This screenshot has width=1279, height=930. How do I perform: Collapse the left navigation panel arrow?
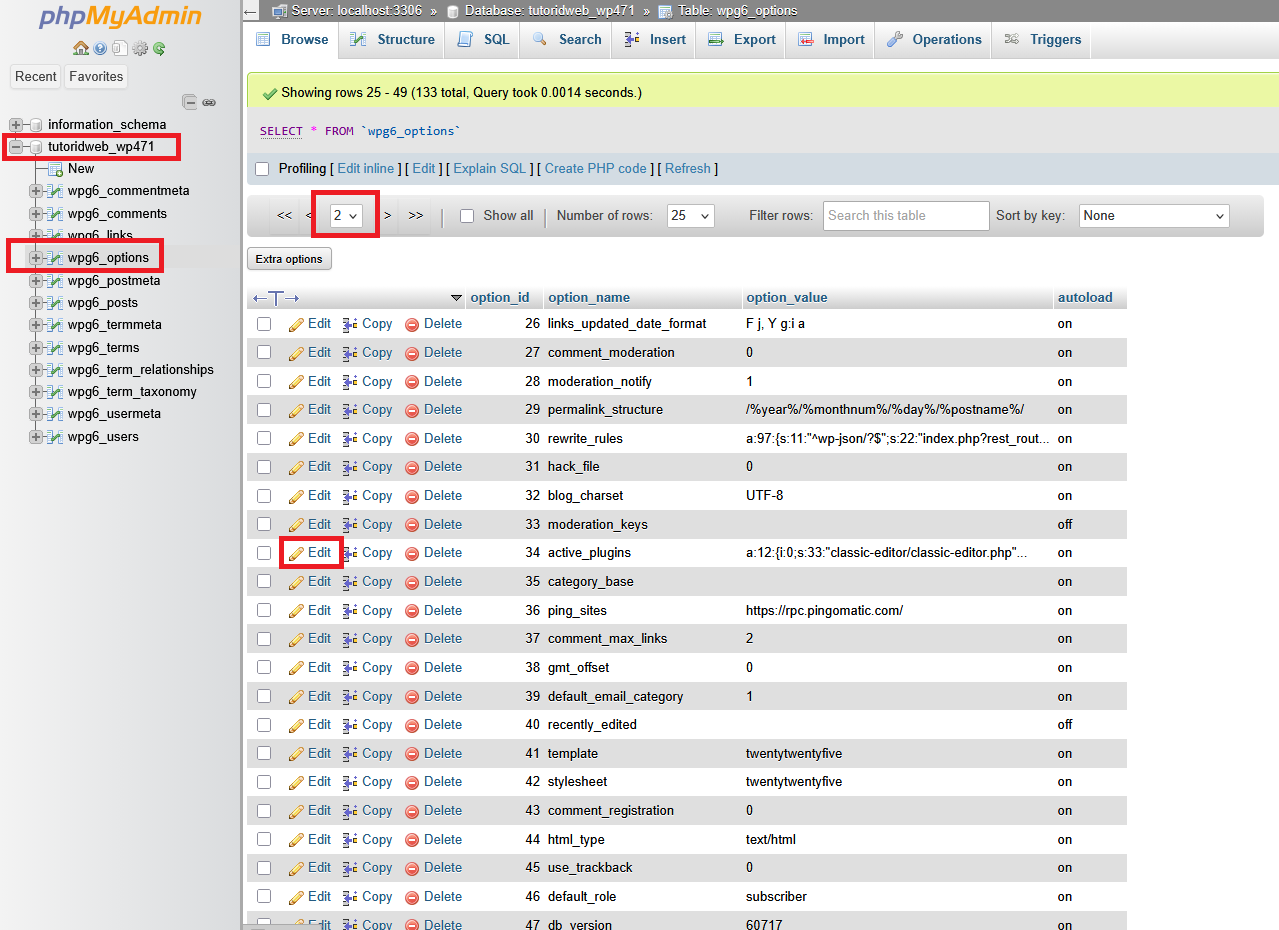pyautogui.click(x=249, y=11)
